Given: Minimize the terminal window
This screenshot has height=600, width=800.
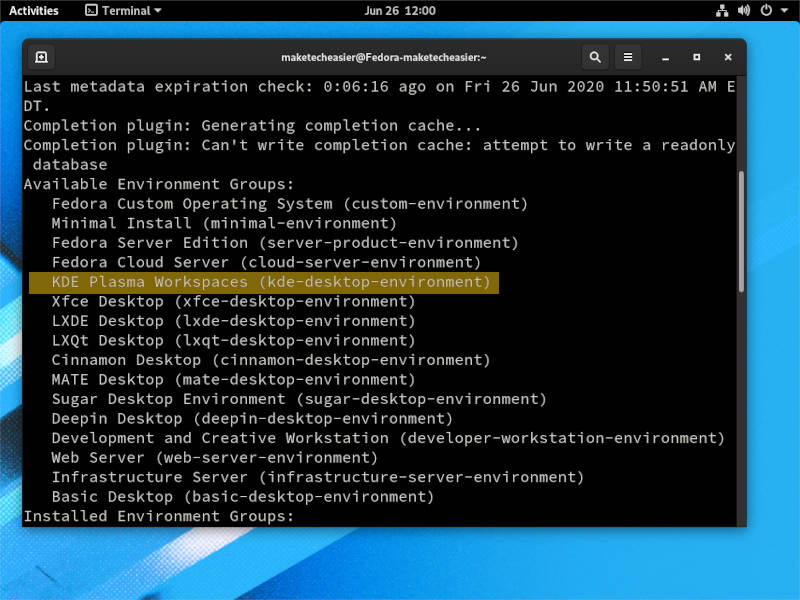Looking at the screenshot, I should 664,57.
